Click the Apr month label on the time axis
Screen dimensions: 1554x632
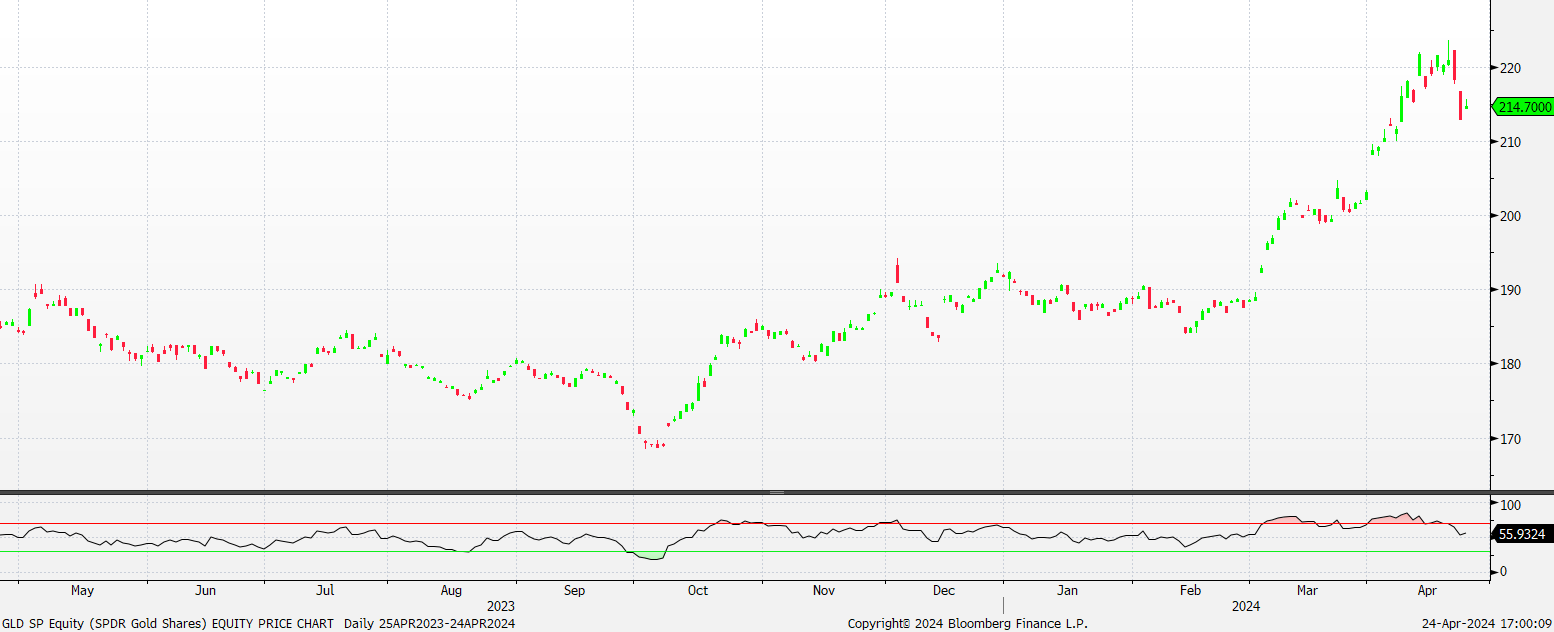(1428, 590)
